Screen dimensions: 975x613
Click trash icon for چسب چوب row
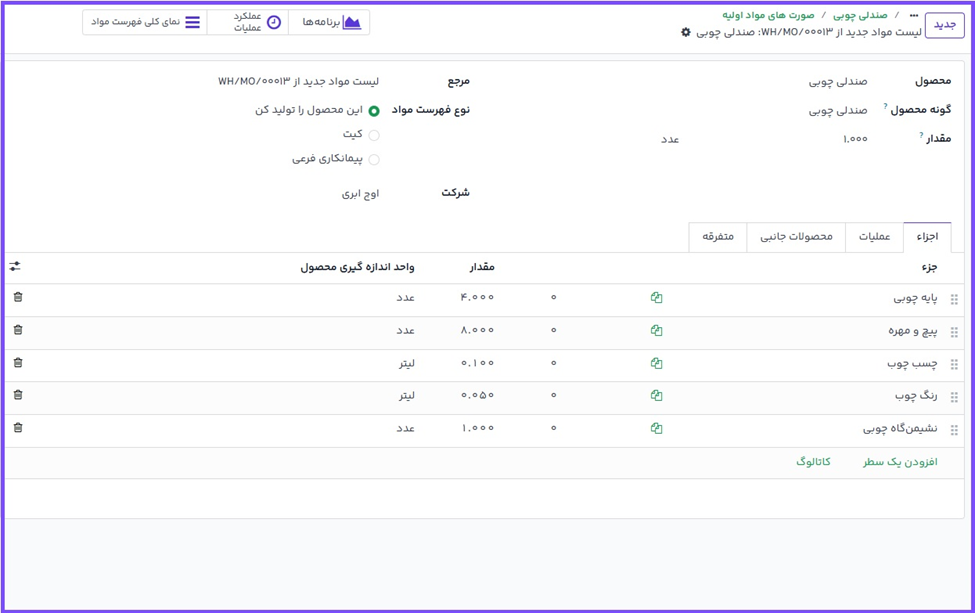pos(18,363)
